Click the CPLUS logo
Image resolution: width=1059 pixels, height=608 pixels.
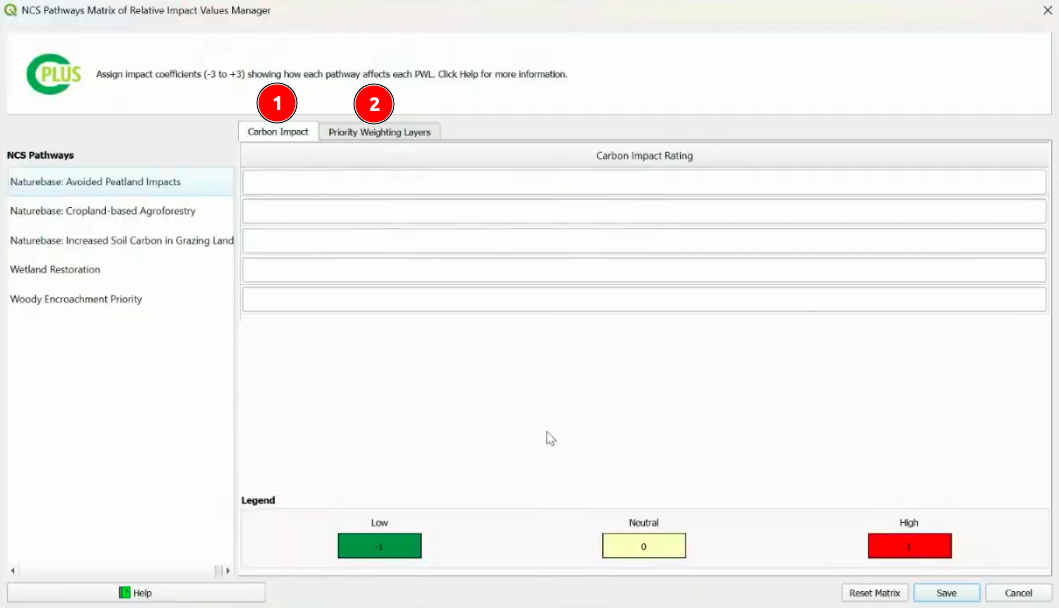point(54,74)
